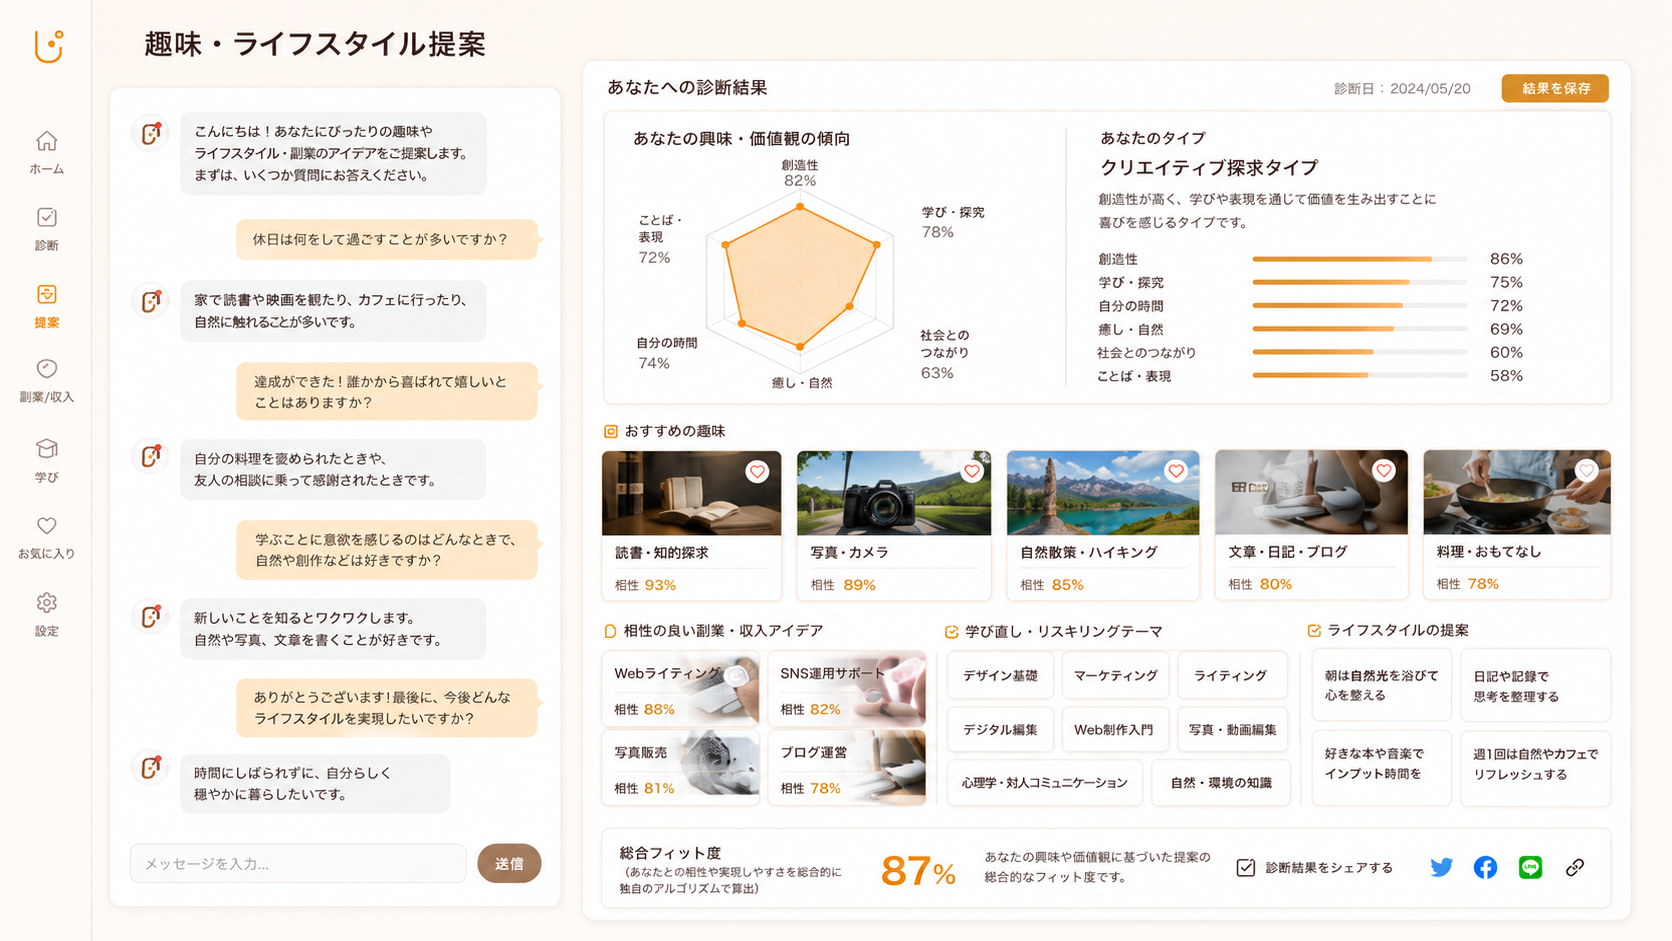Copy the share link icon
The image size is (1672, 941).
click(1575, 867)
